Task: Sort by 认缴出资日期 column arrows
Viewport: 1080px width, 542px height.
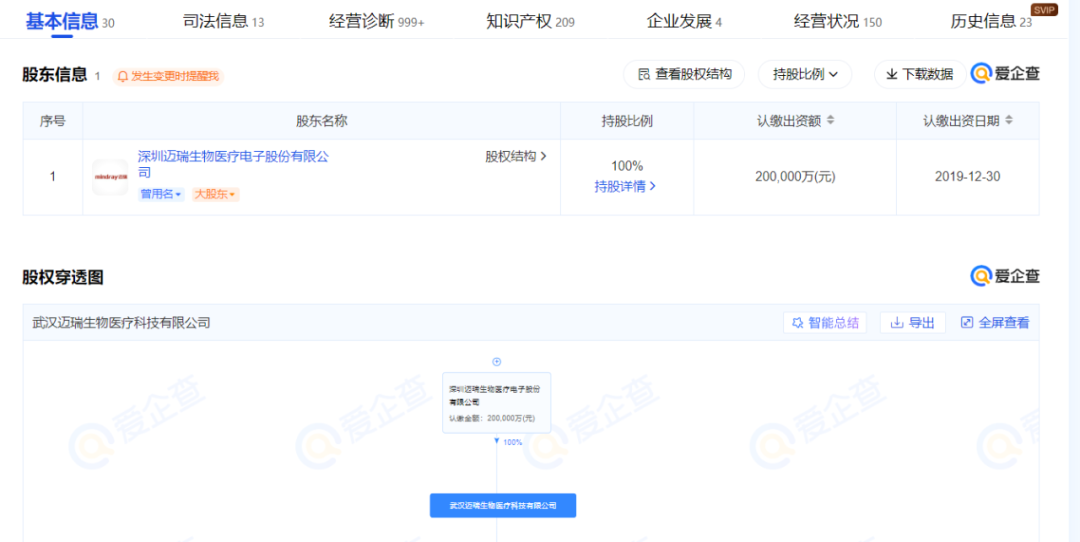Action: click(x=1009, y=121)
